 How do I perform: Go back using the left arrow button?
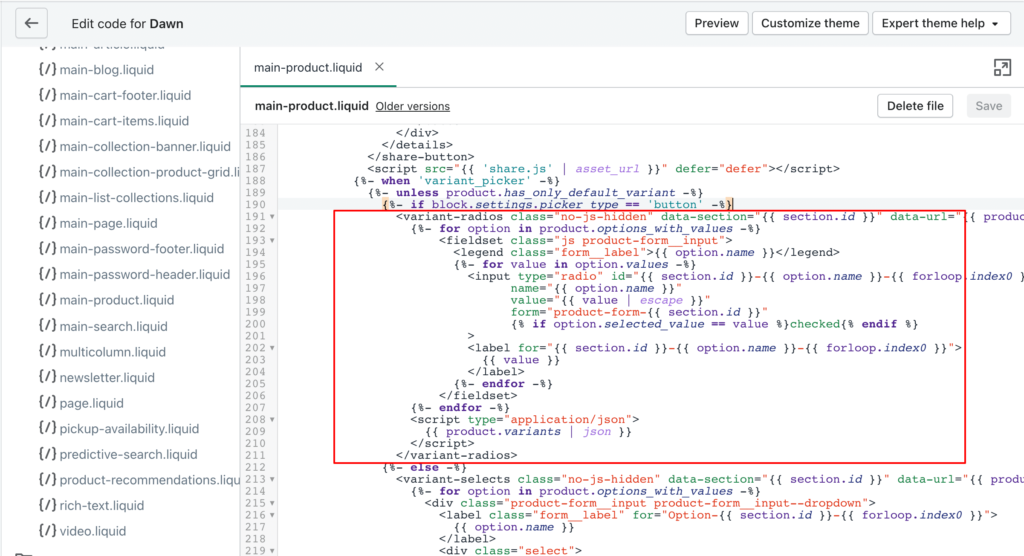31,24
